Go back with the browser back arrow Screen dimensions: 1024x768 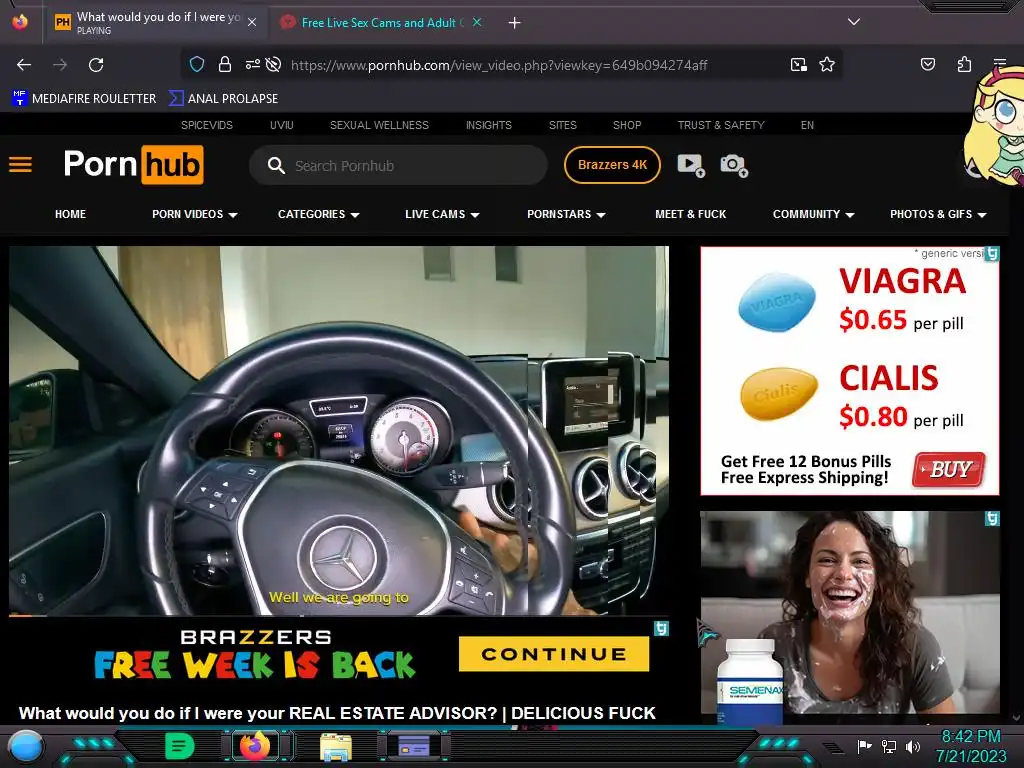[x=24, y=65]
